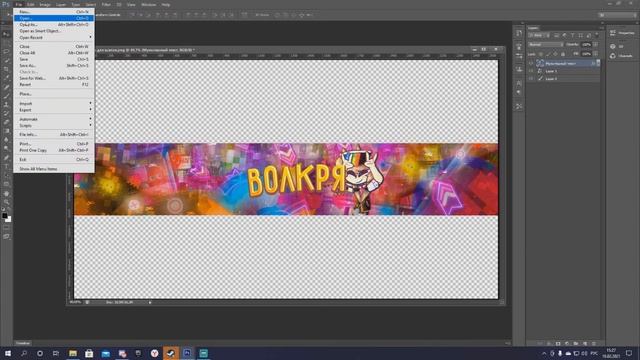Choose Close All in the File menu

click(53, 53)
